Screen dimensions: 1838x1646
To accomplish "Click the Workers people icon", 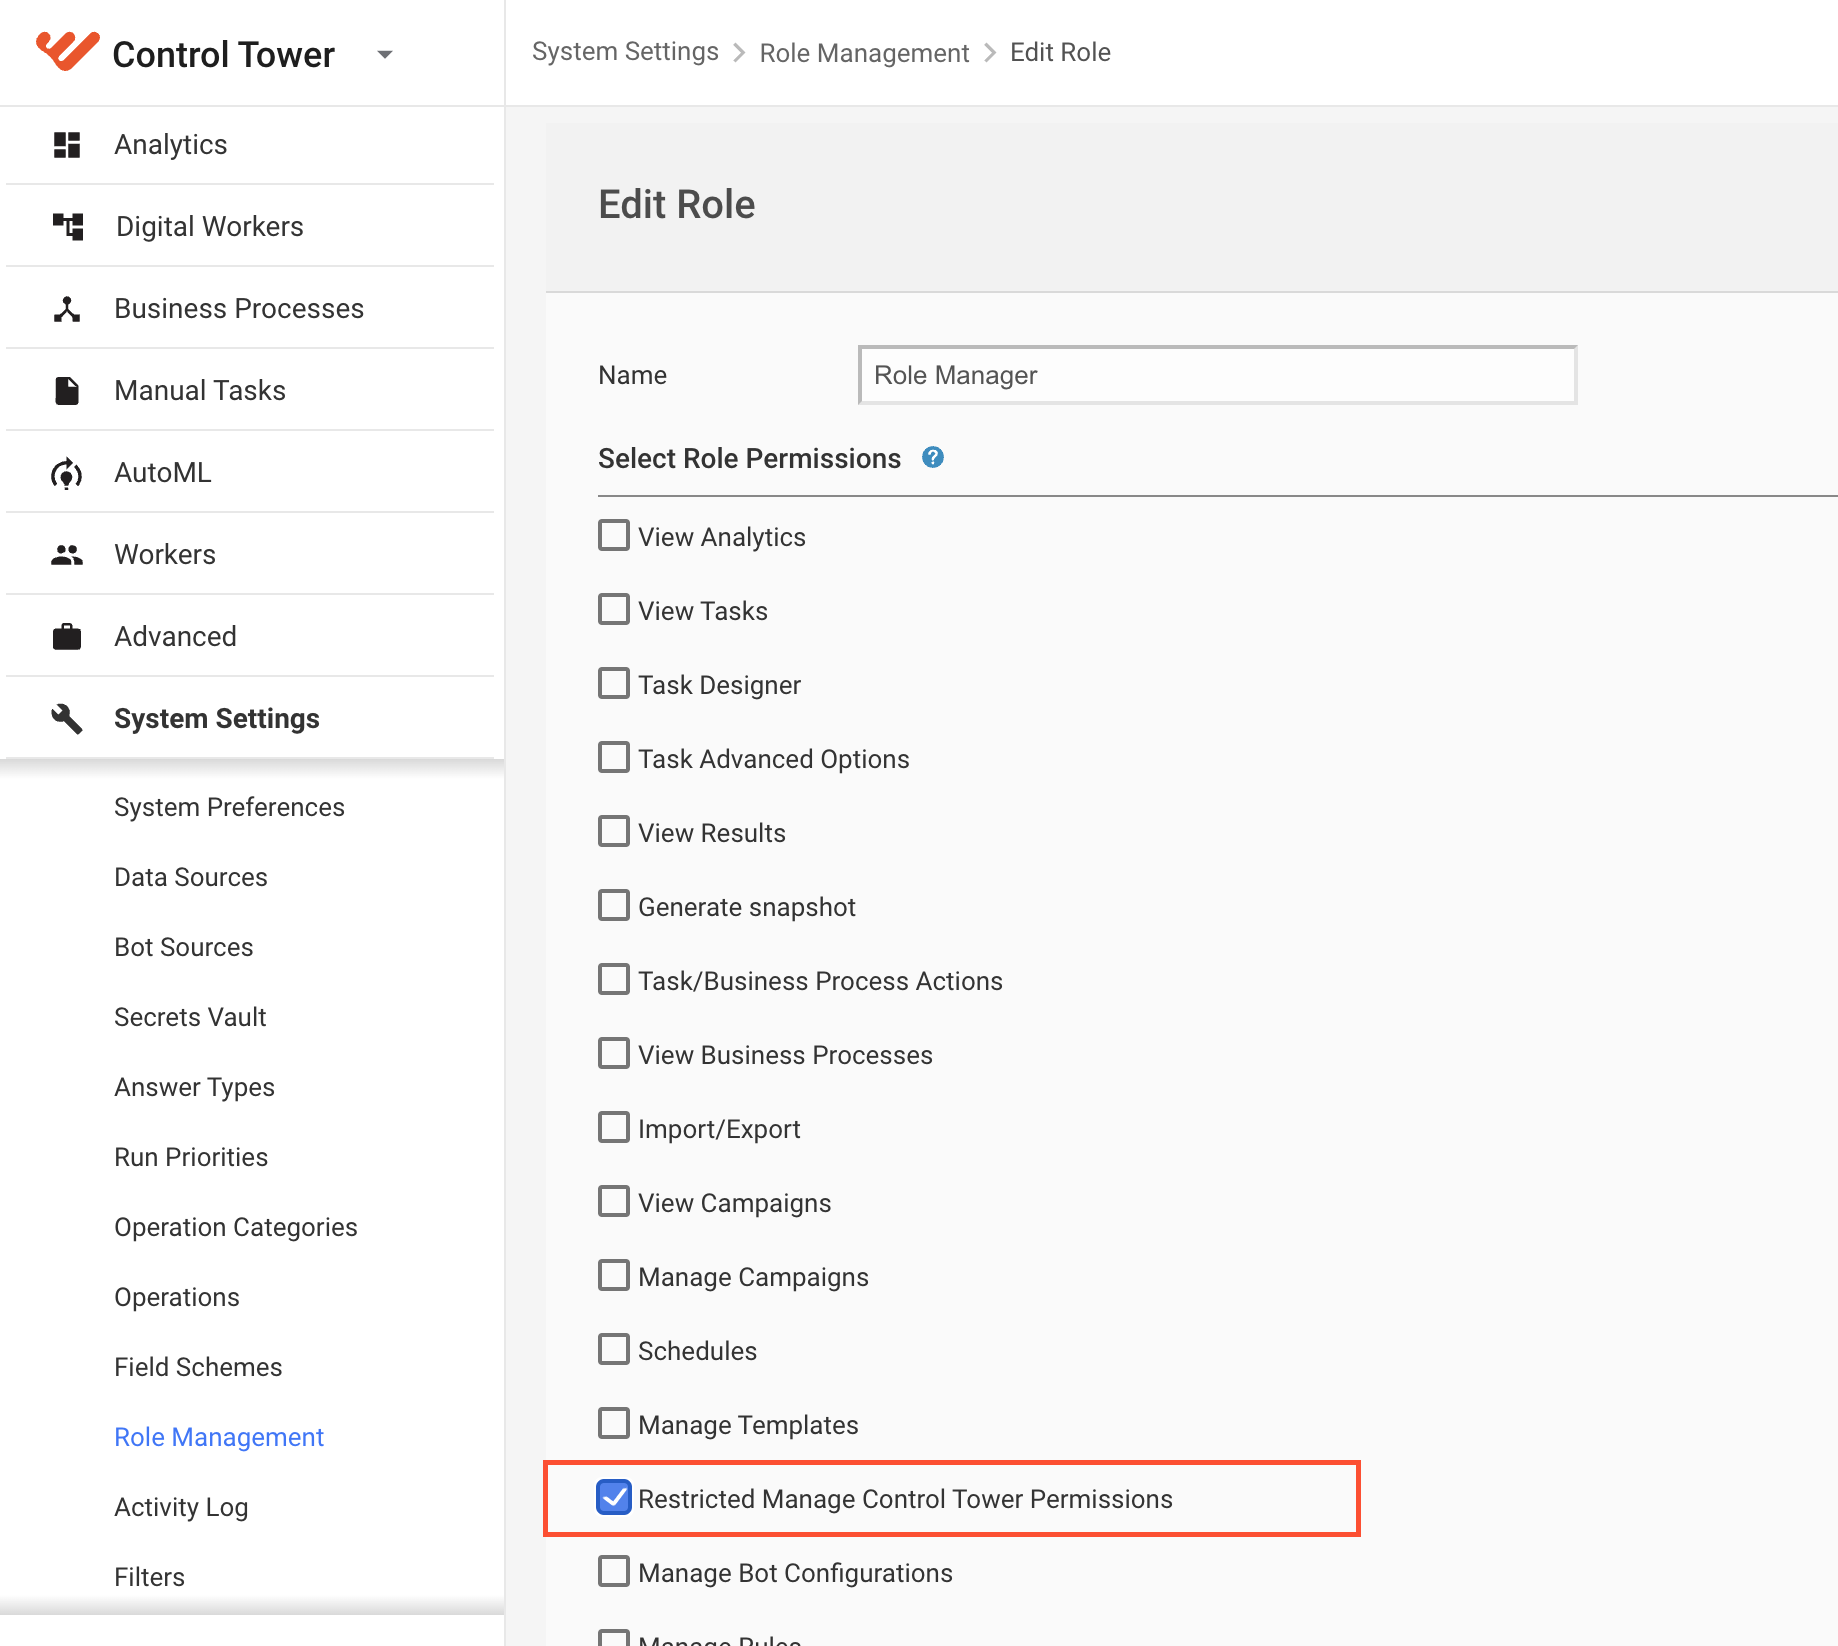I will (x=67, y=555).
